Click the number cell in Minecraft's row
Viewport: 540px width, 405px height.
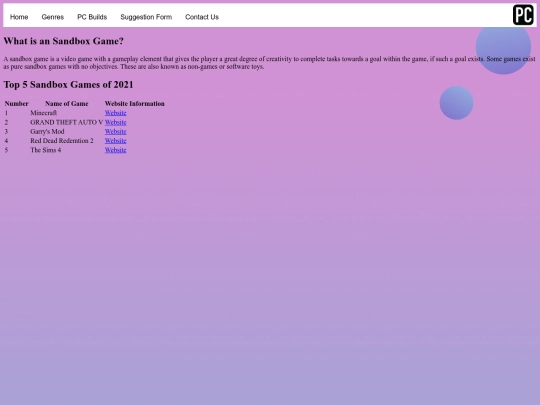tap(6, 113)
